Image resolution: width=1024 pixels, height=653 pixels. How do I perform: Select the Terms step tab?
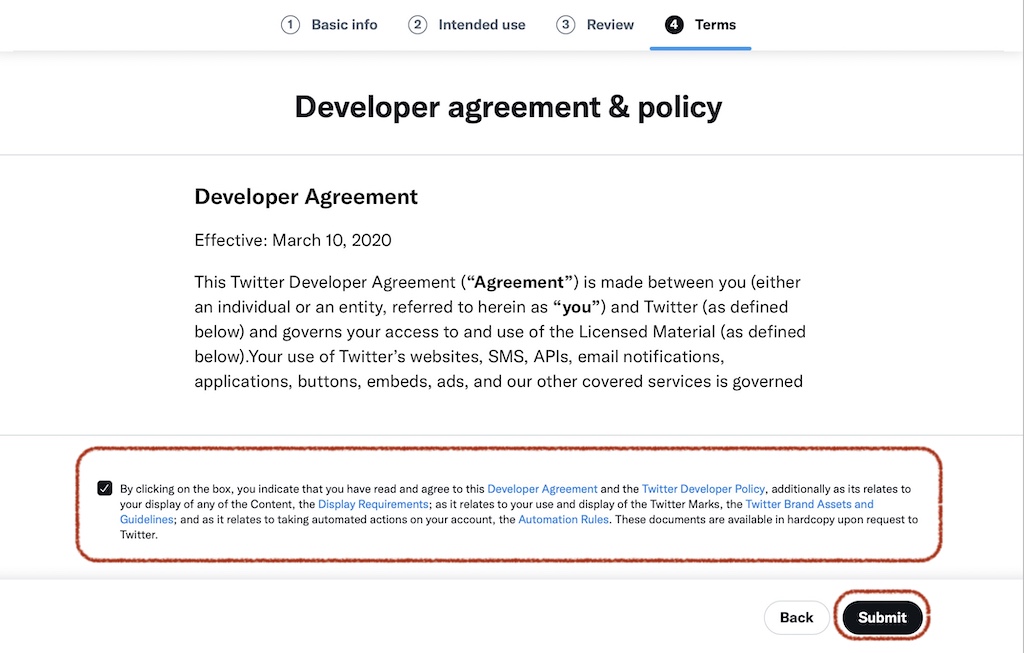(700, 25)
